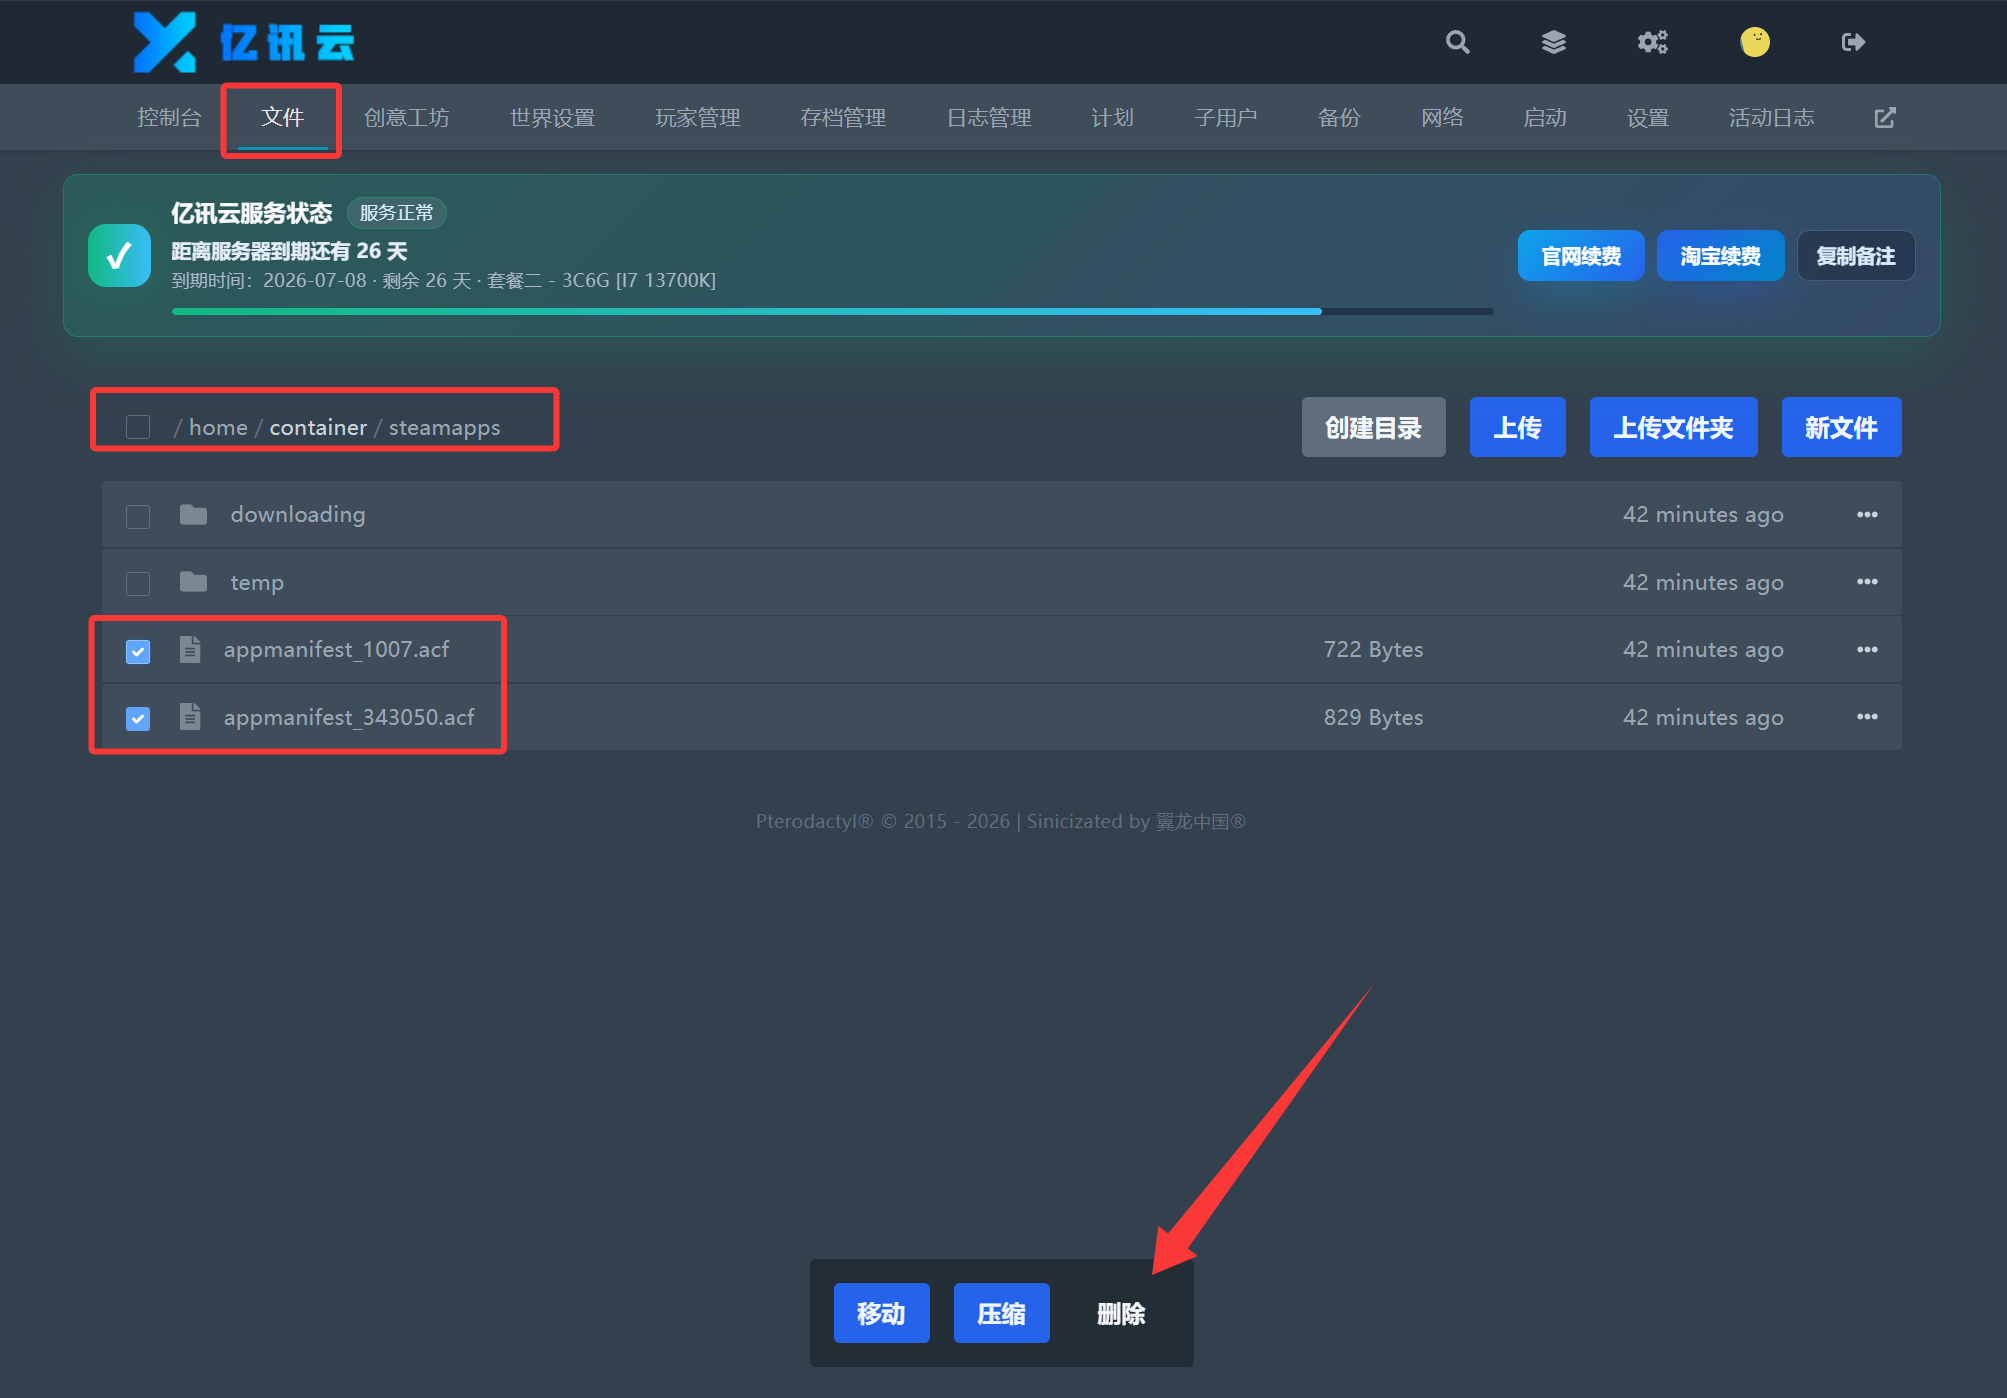The image size is (2007, 1398).
Task: Open the more options menu for downloading
Action: coord(1867,514)
